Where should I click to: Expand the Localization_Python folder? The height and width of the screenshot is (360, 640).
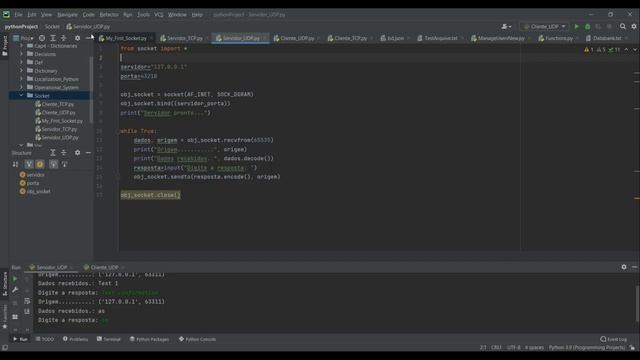tap(21, 79)
